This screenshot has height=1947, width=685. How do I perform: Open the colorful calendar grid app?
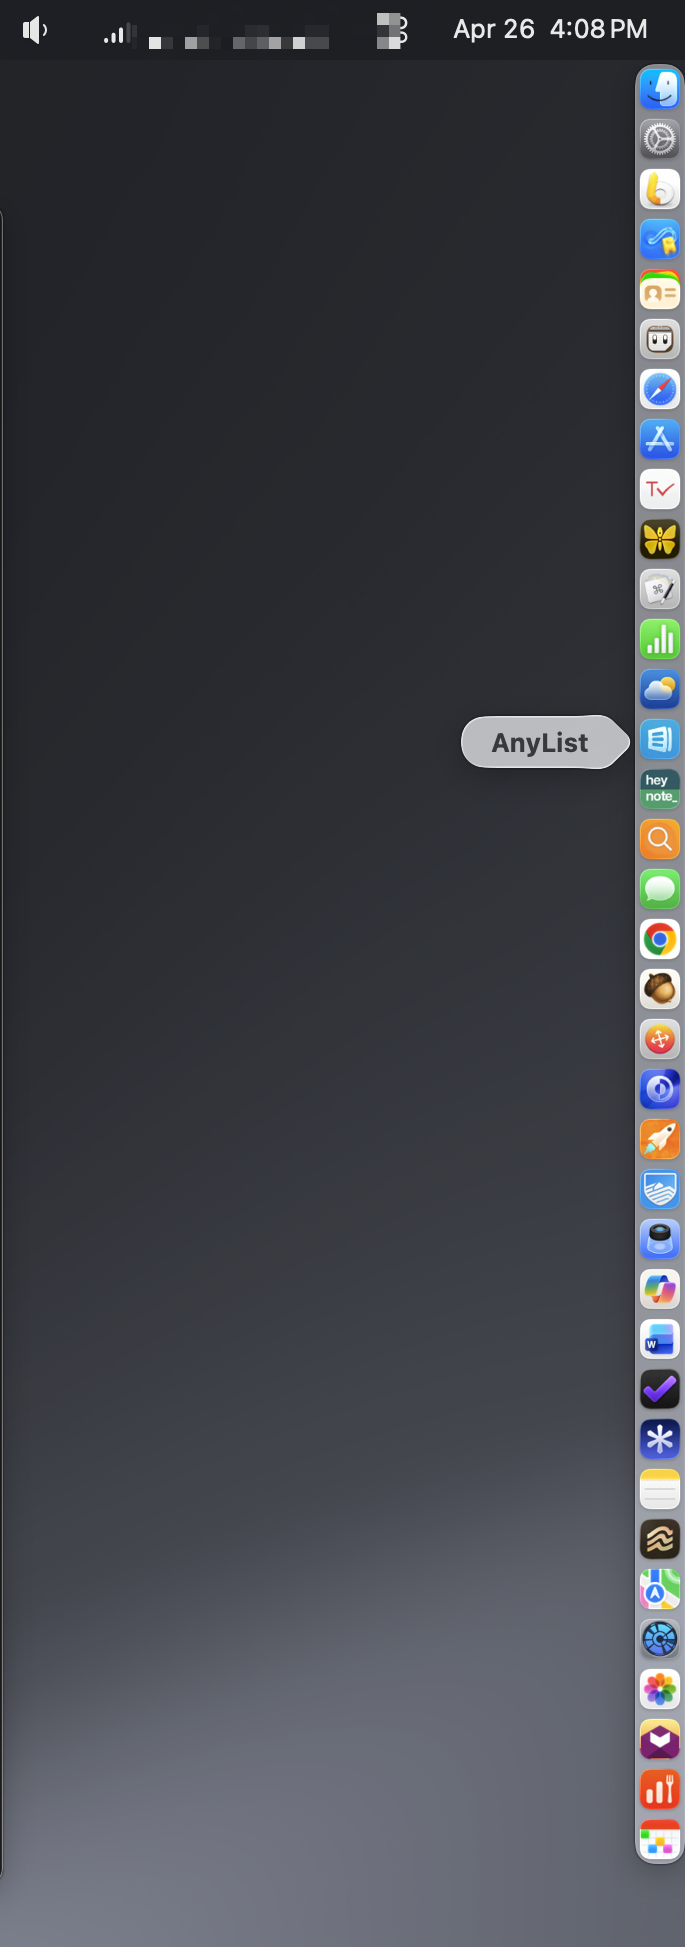[660, 1840]
